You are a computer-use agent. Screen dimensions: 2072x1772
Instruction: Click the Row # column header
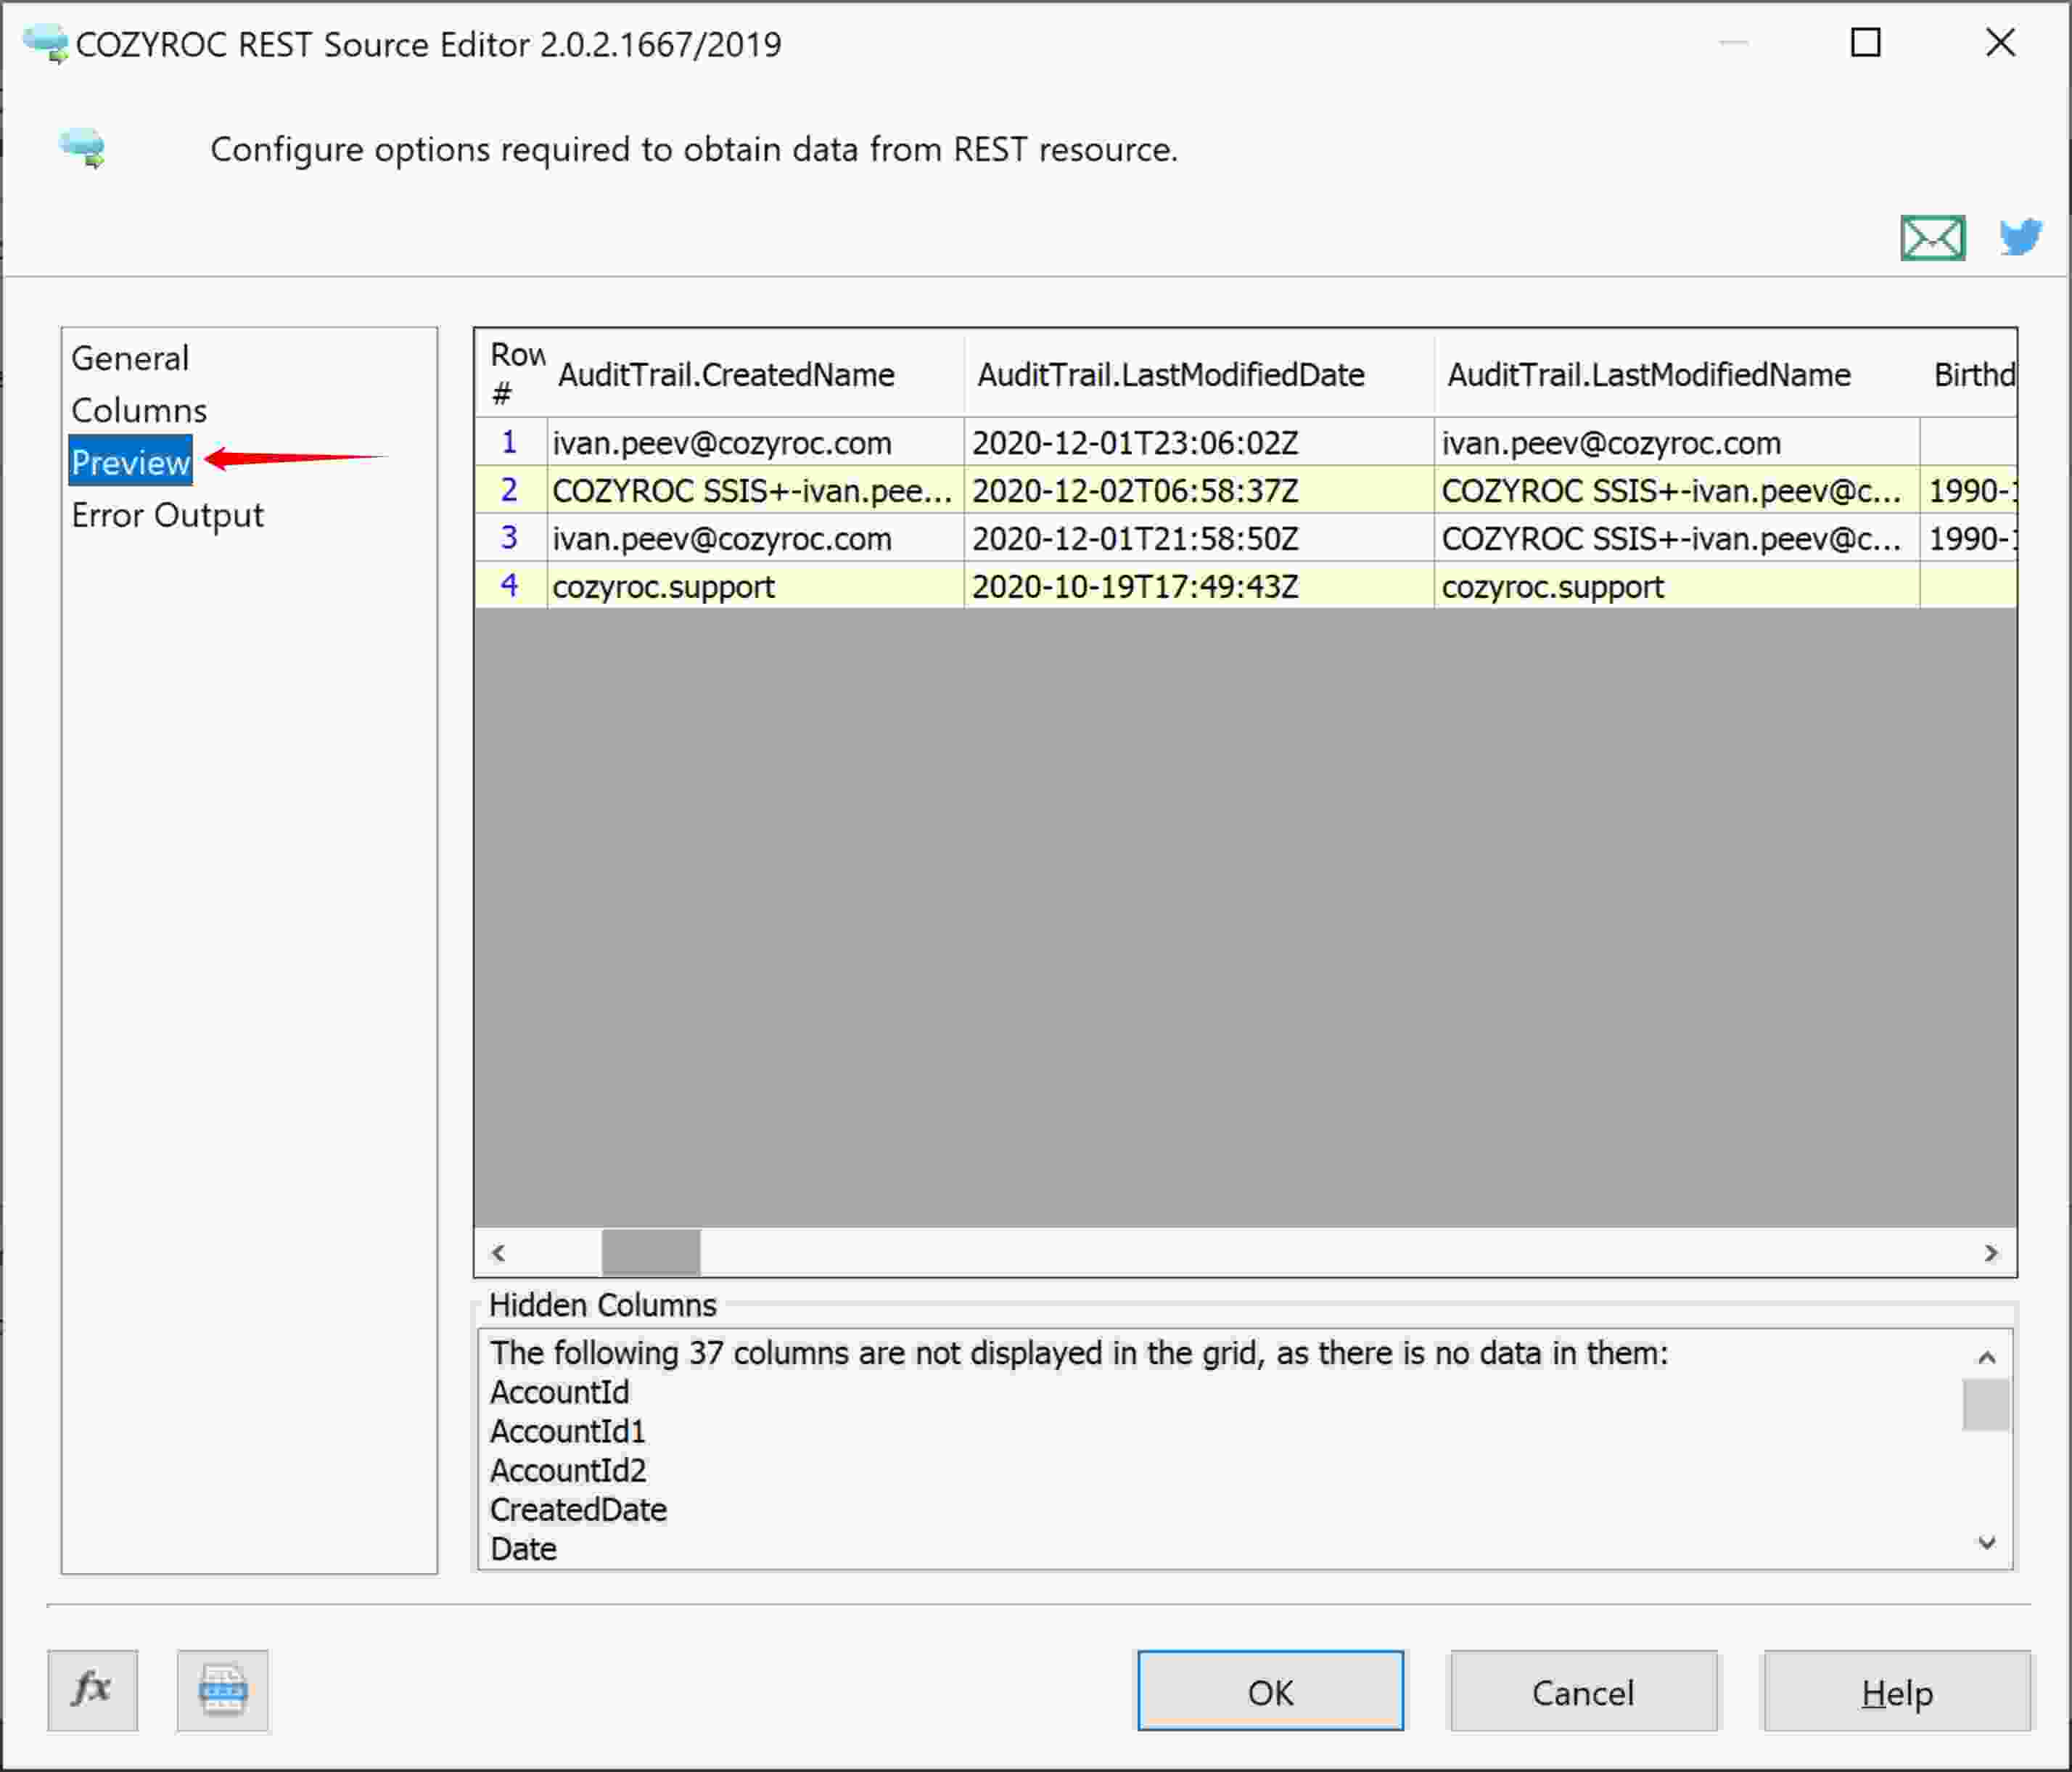(x=511, y=374)
